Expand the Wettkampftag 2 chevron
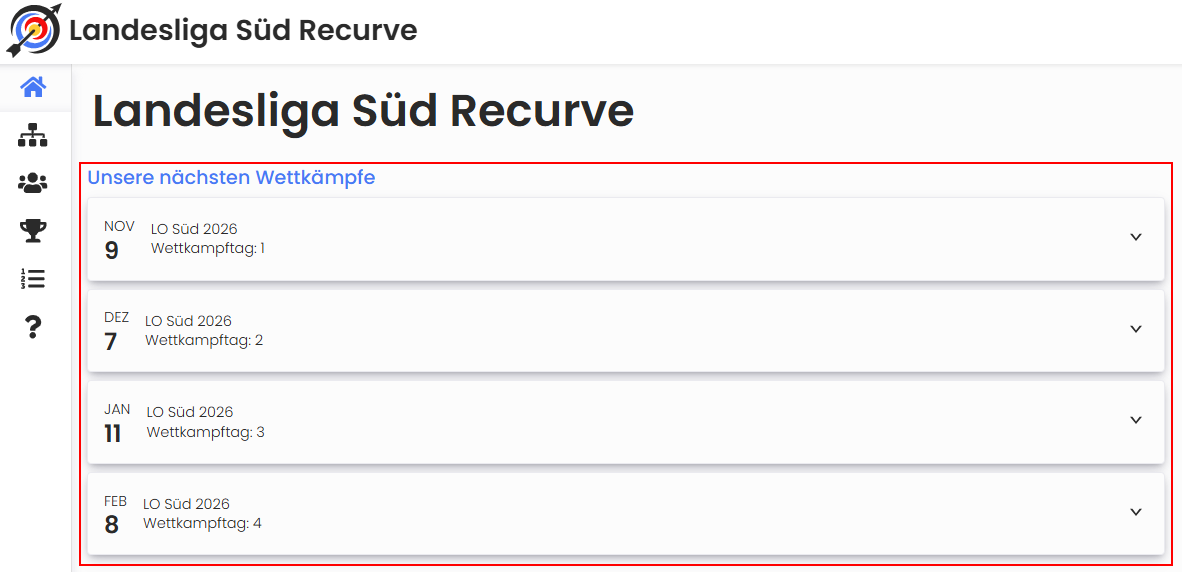 click(1135, 329)
